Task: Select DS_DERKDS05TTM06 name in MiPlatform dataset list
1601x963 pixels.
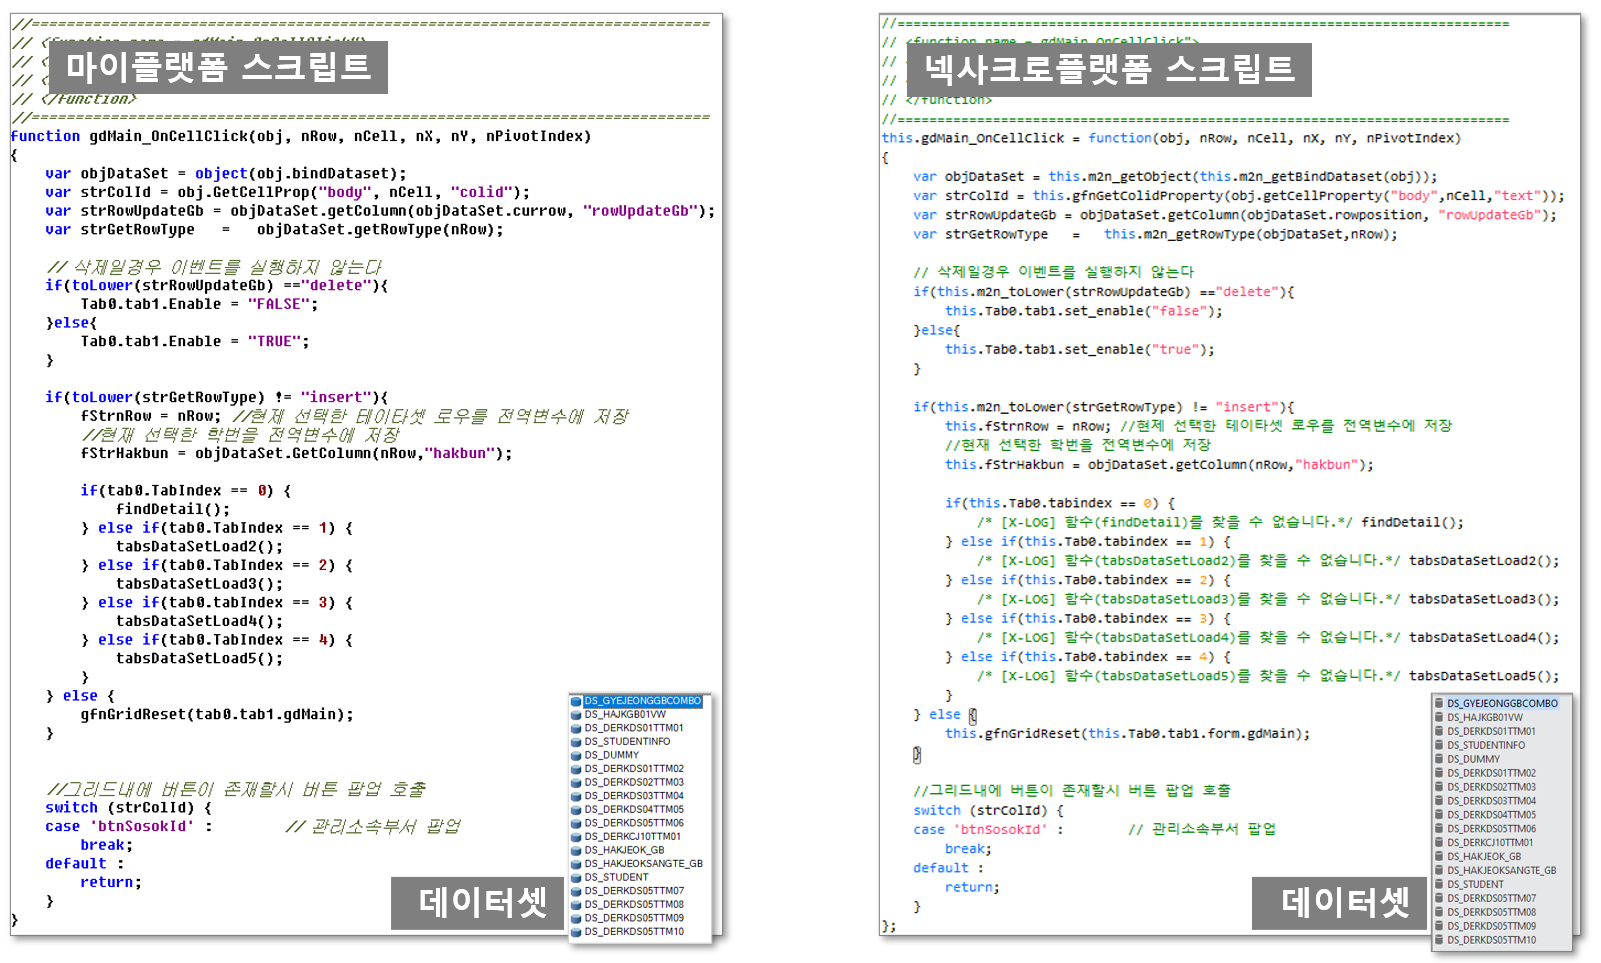Action: (634, 823)
